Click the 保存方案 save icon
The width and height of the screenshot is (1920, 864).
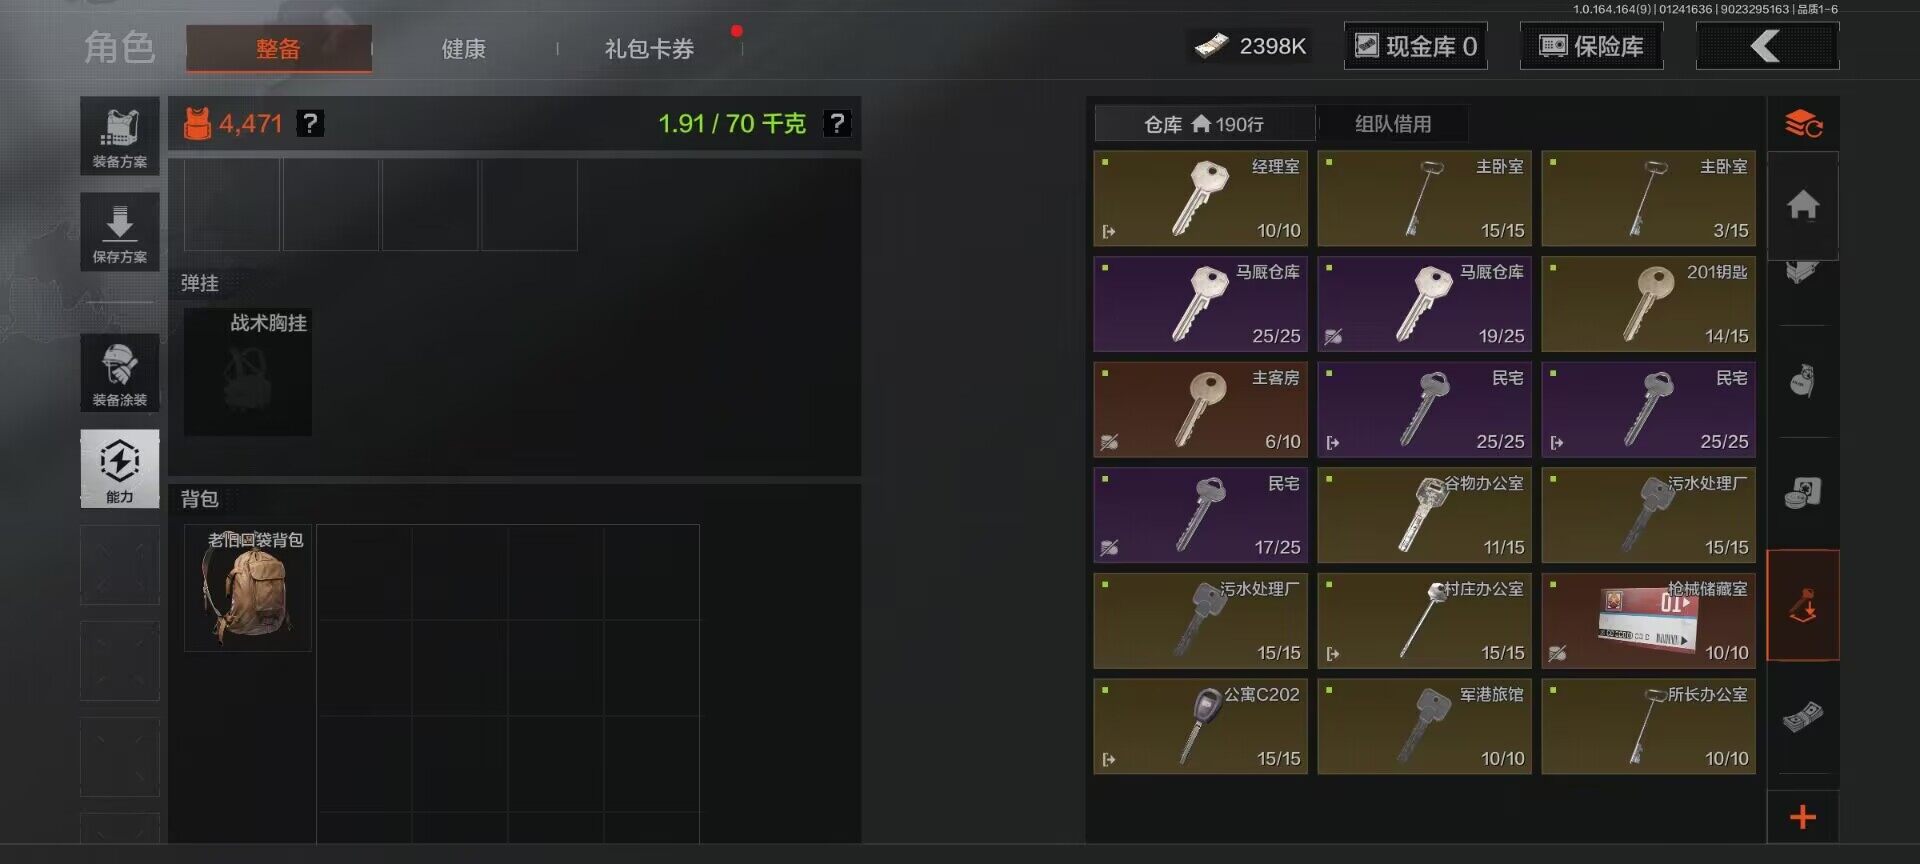click(120, 232)
